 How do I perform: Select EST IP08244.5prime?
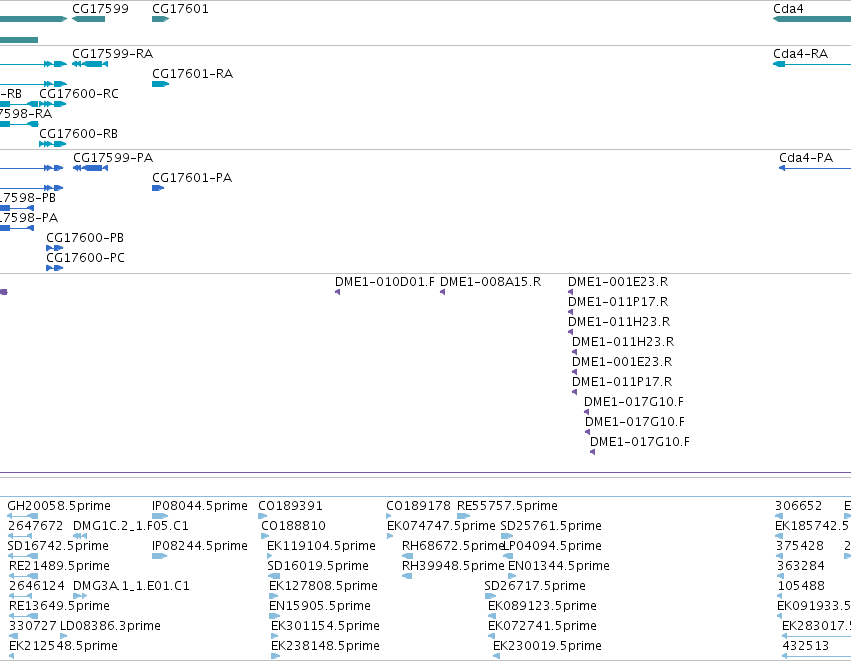pyautogui.click(x=200, y=546)
